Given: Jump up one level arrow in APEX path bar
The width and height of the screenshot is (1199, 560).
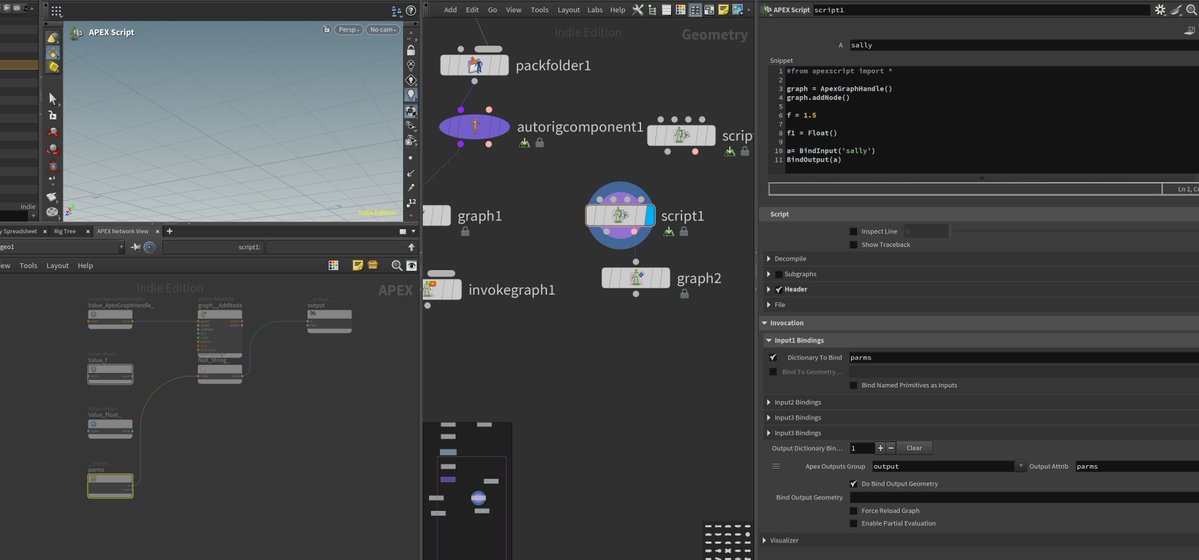Looking at the screenshot, I should pyautogui.click(x=411, y=247).
